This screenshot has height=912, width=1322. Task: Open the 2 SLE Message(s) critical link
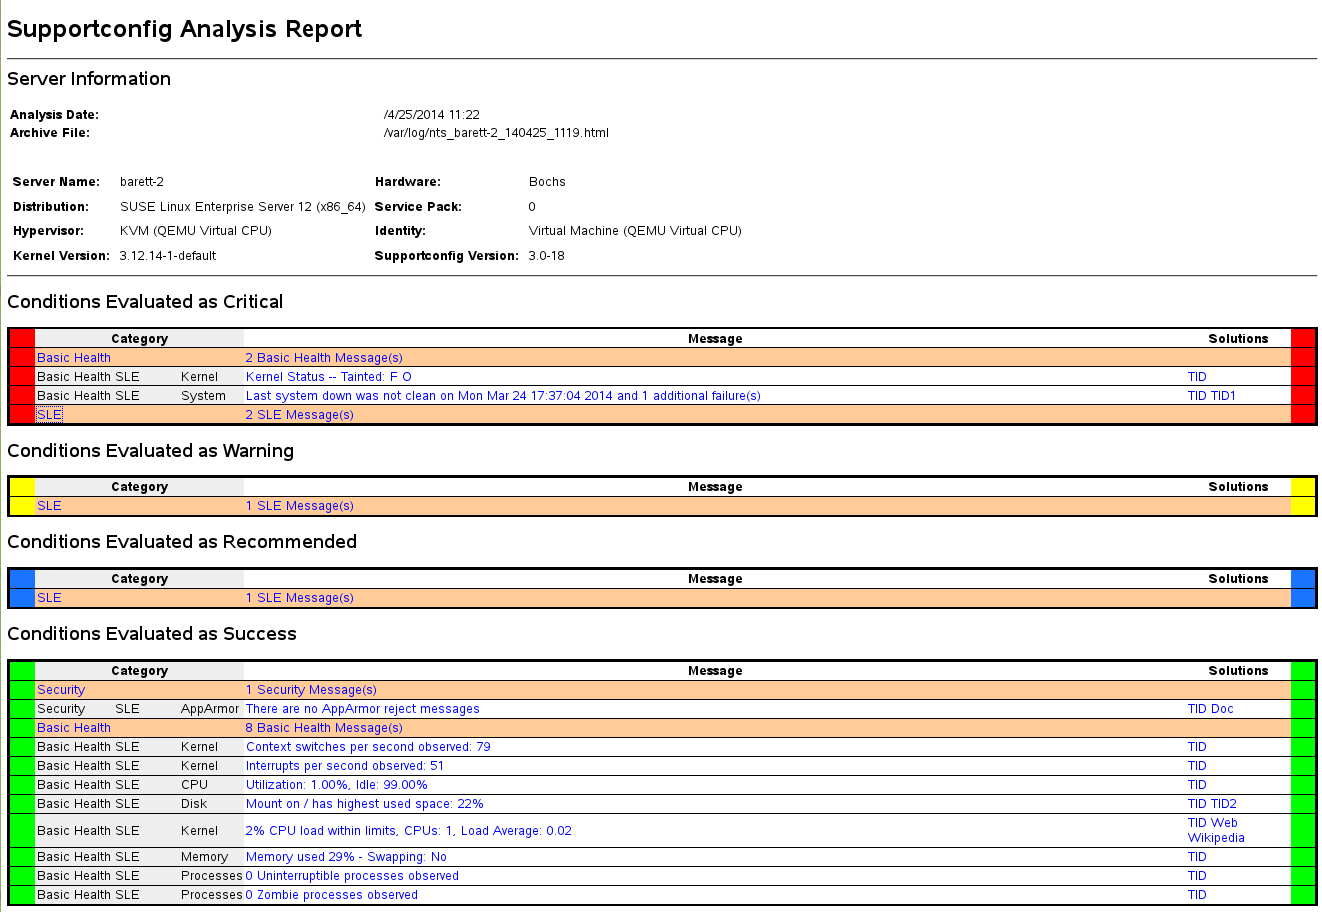pyautogui.click(x=299, y=414)
